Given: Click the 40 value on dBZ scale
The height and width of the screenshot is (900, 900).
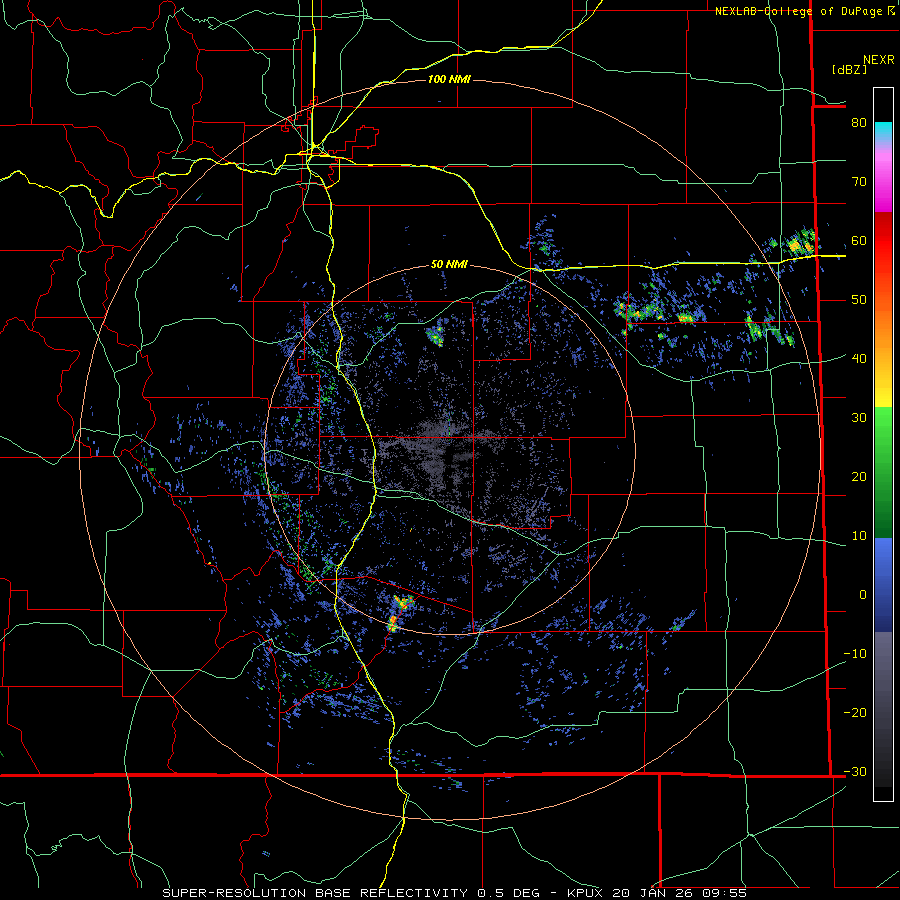Looking at the screenshot, I should [859, 359].
